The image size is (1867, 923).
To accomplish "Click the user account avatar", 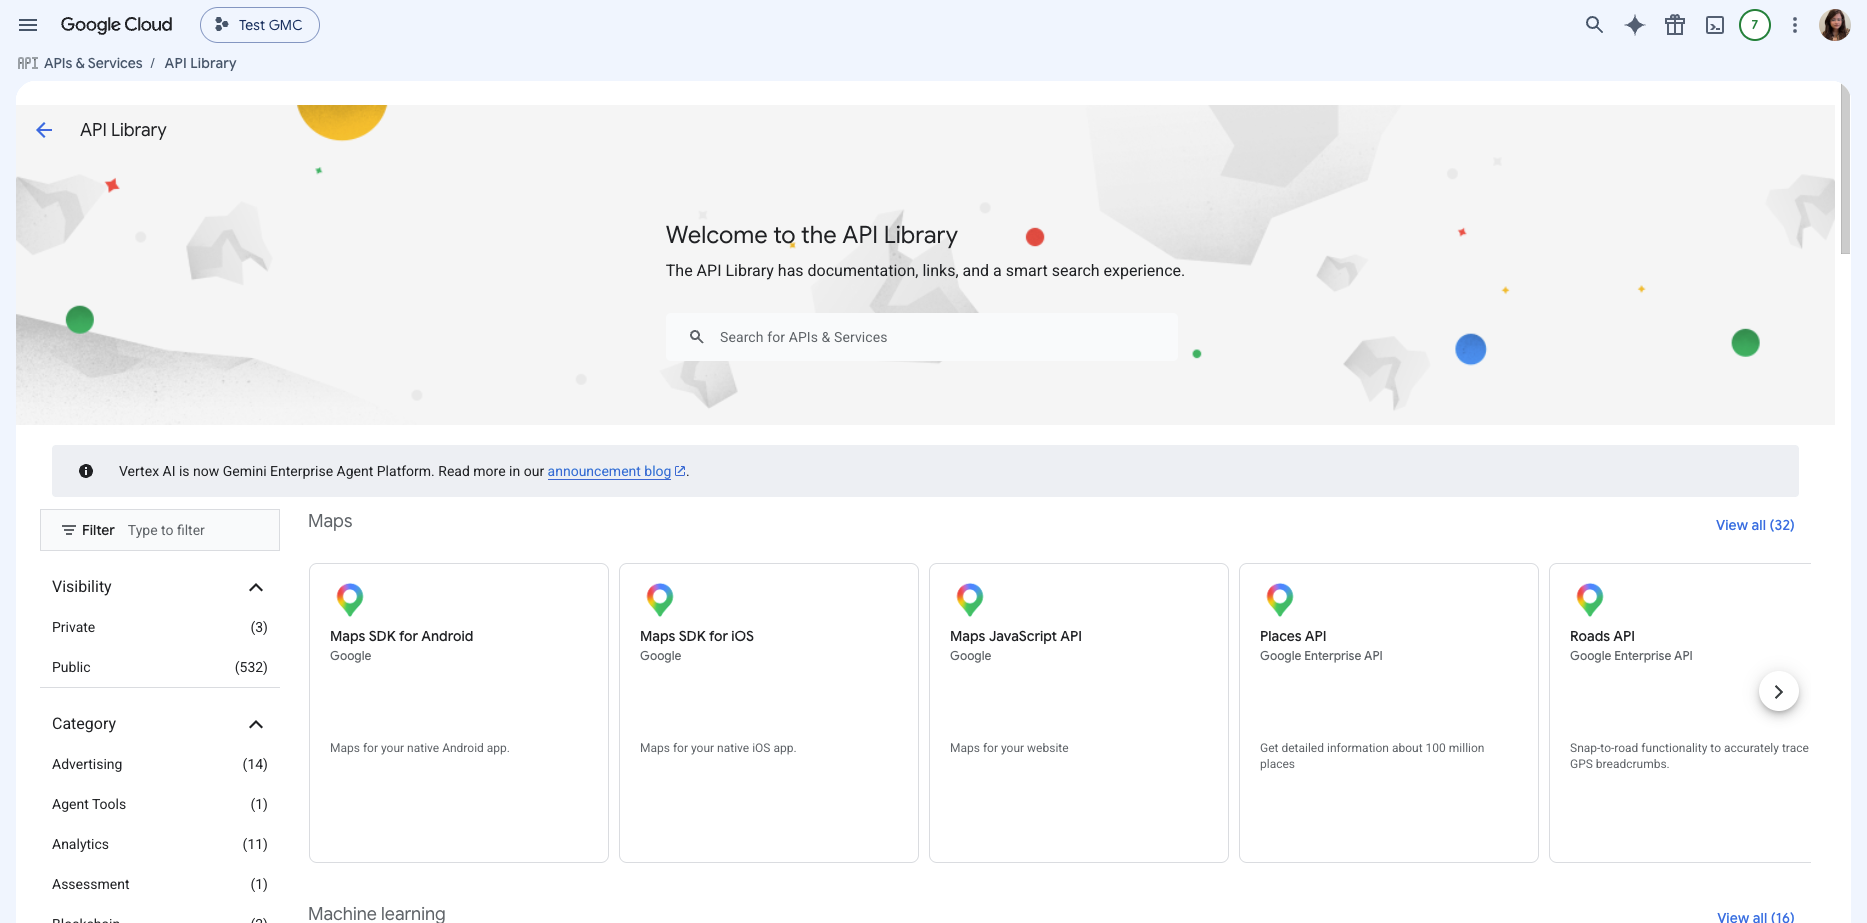I will pos(1835,25).
